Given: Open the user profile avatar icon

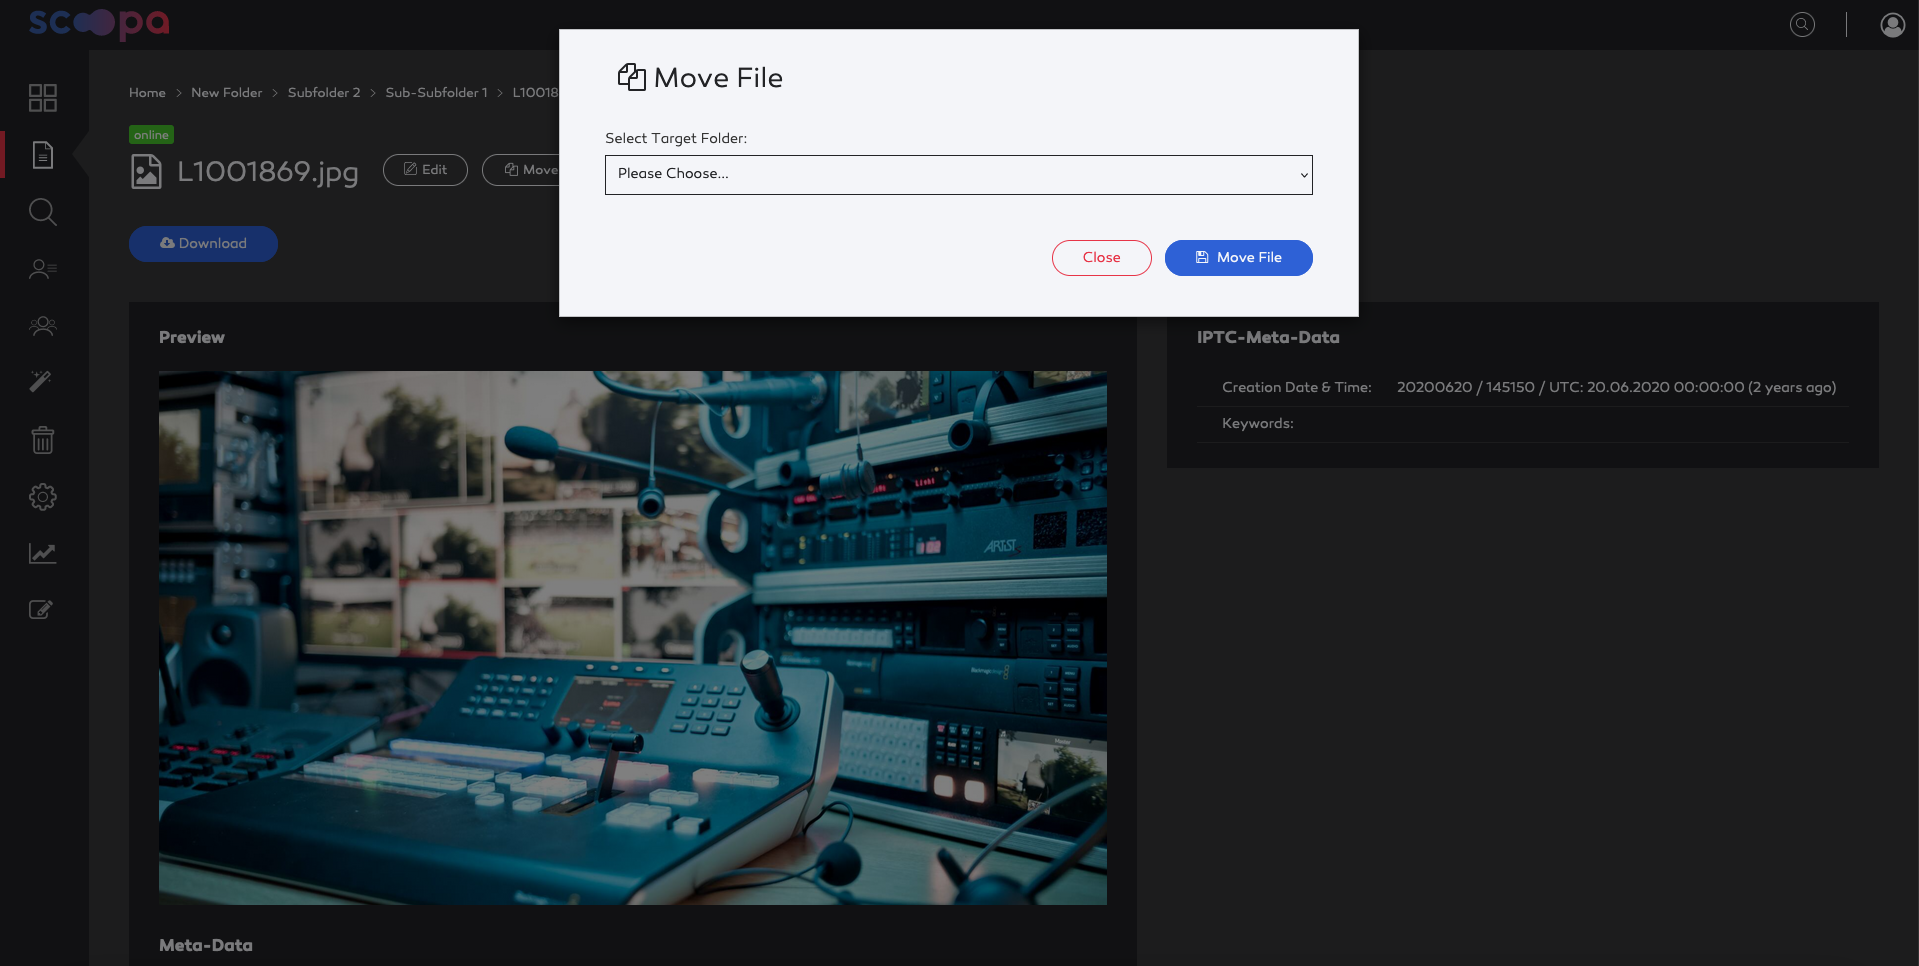Looking at the screenshot, I should 1893,25.
